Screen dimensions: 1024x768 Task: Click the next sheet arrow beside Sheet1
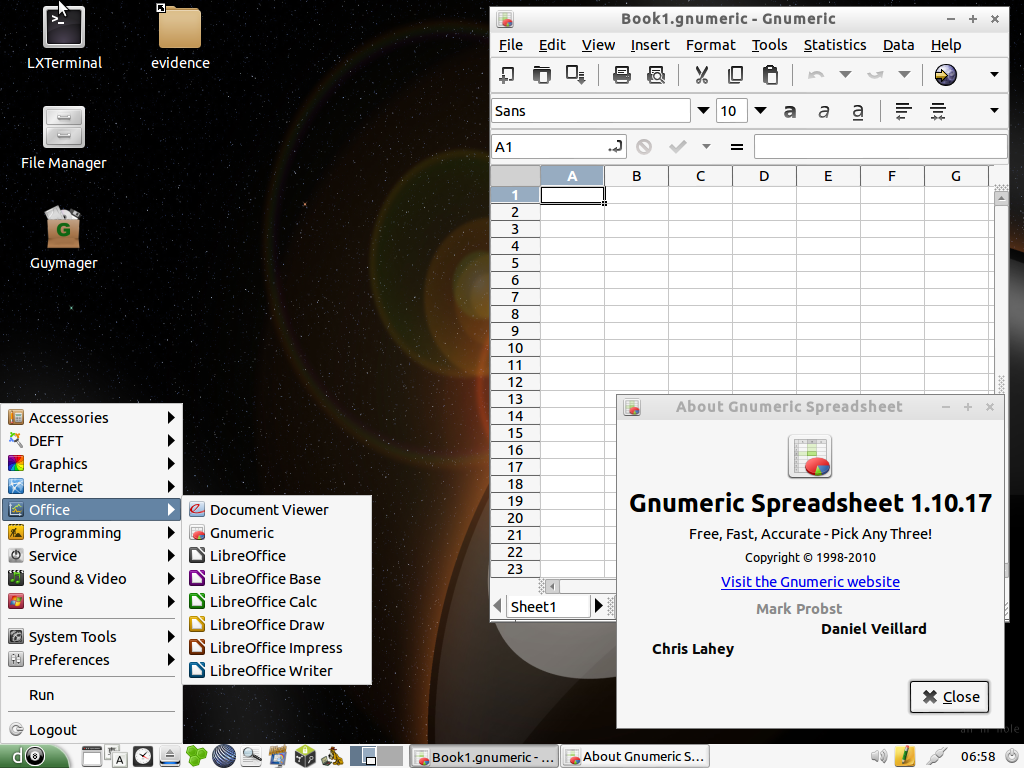coord(599,606)
